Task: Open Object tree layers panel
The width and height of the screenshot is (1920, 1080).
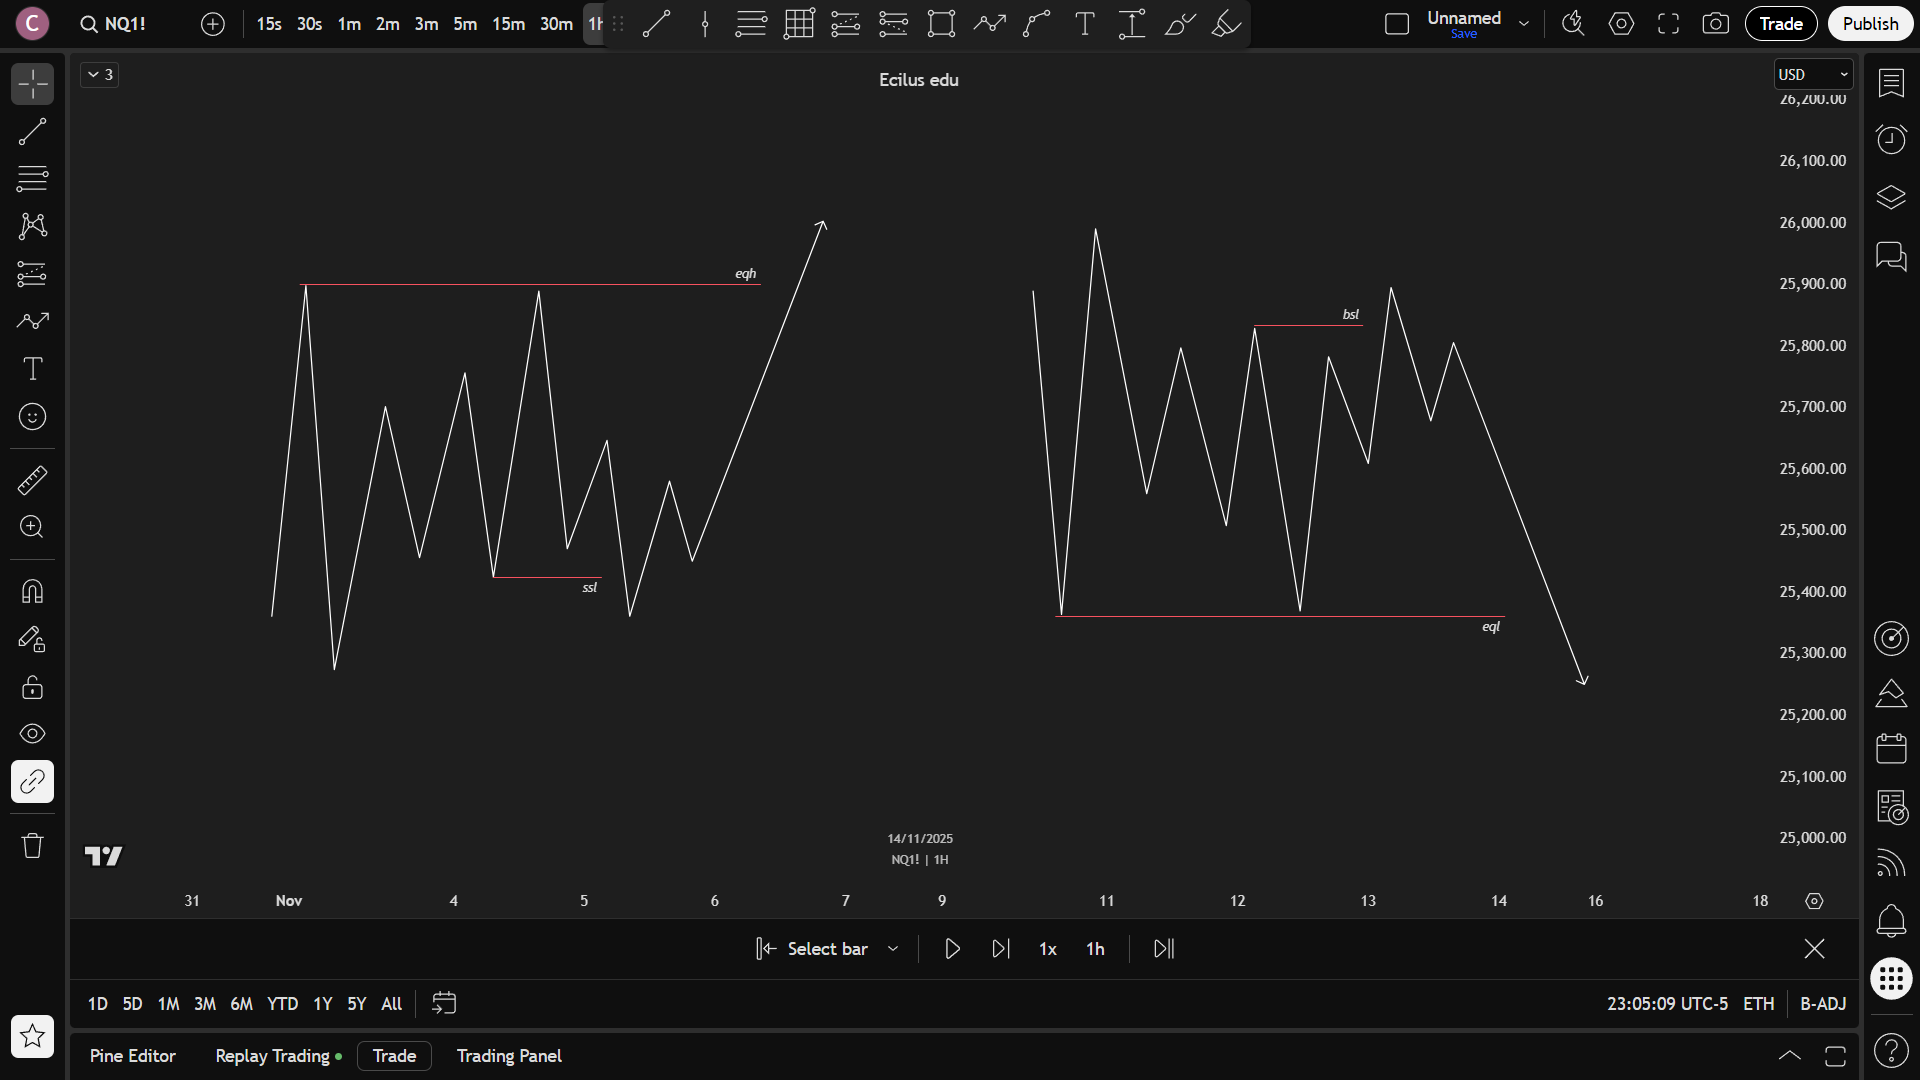Action: [1890, 197]
